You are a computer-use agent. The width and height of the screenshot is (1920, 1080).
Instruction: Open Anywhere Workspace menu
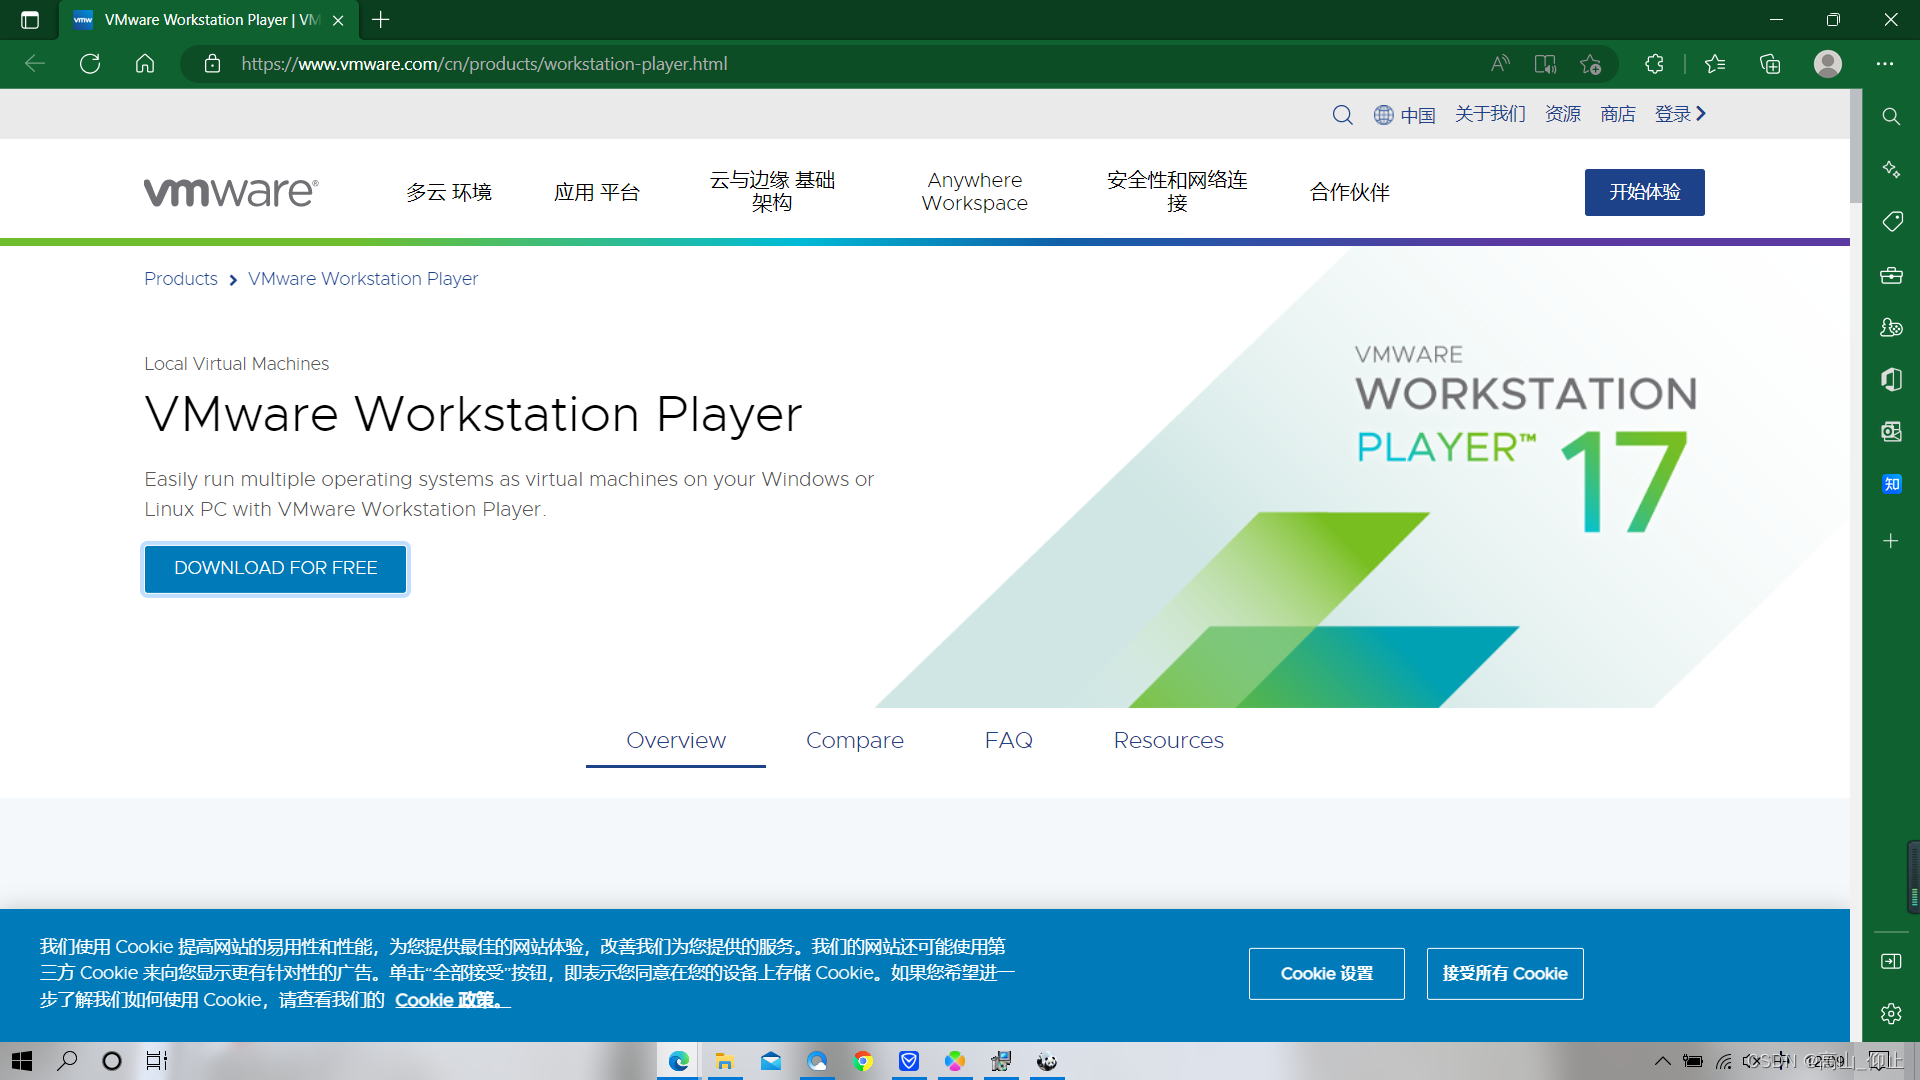click(x=975, y=192)
